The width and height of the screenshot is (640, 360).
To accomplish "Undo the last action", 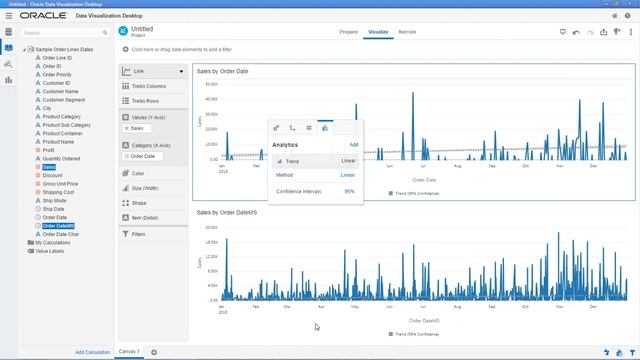I will pos(576,32).
